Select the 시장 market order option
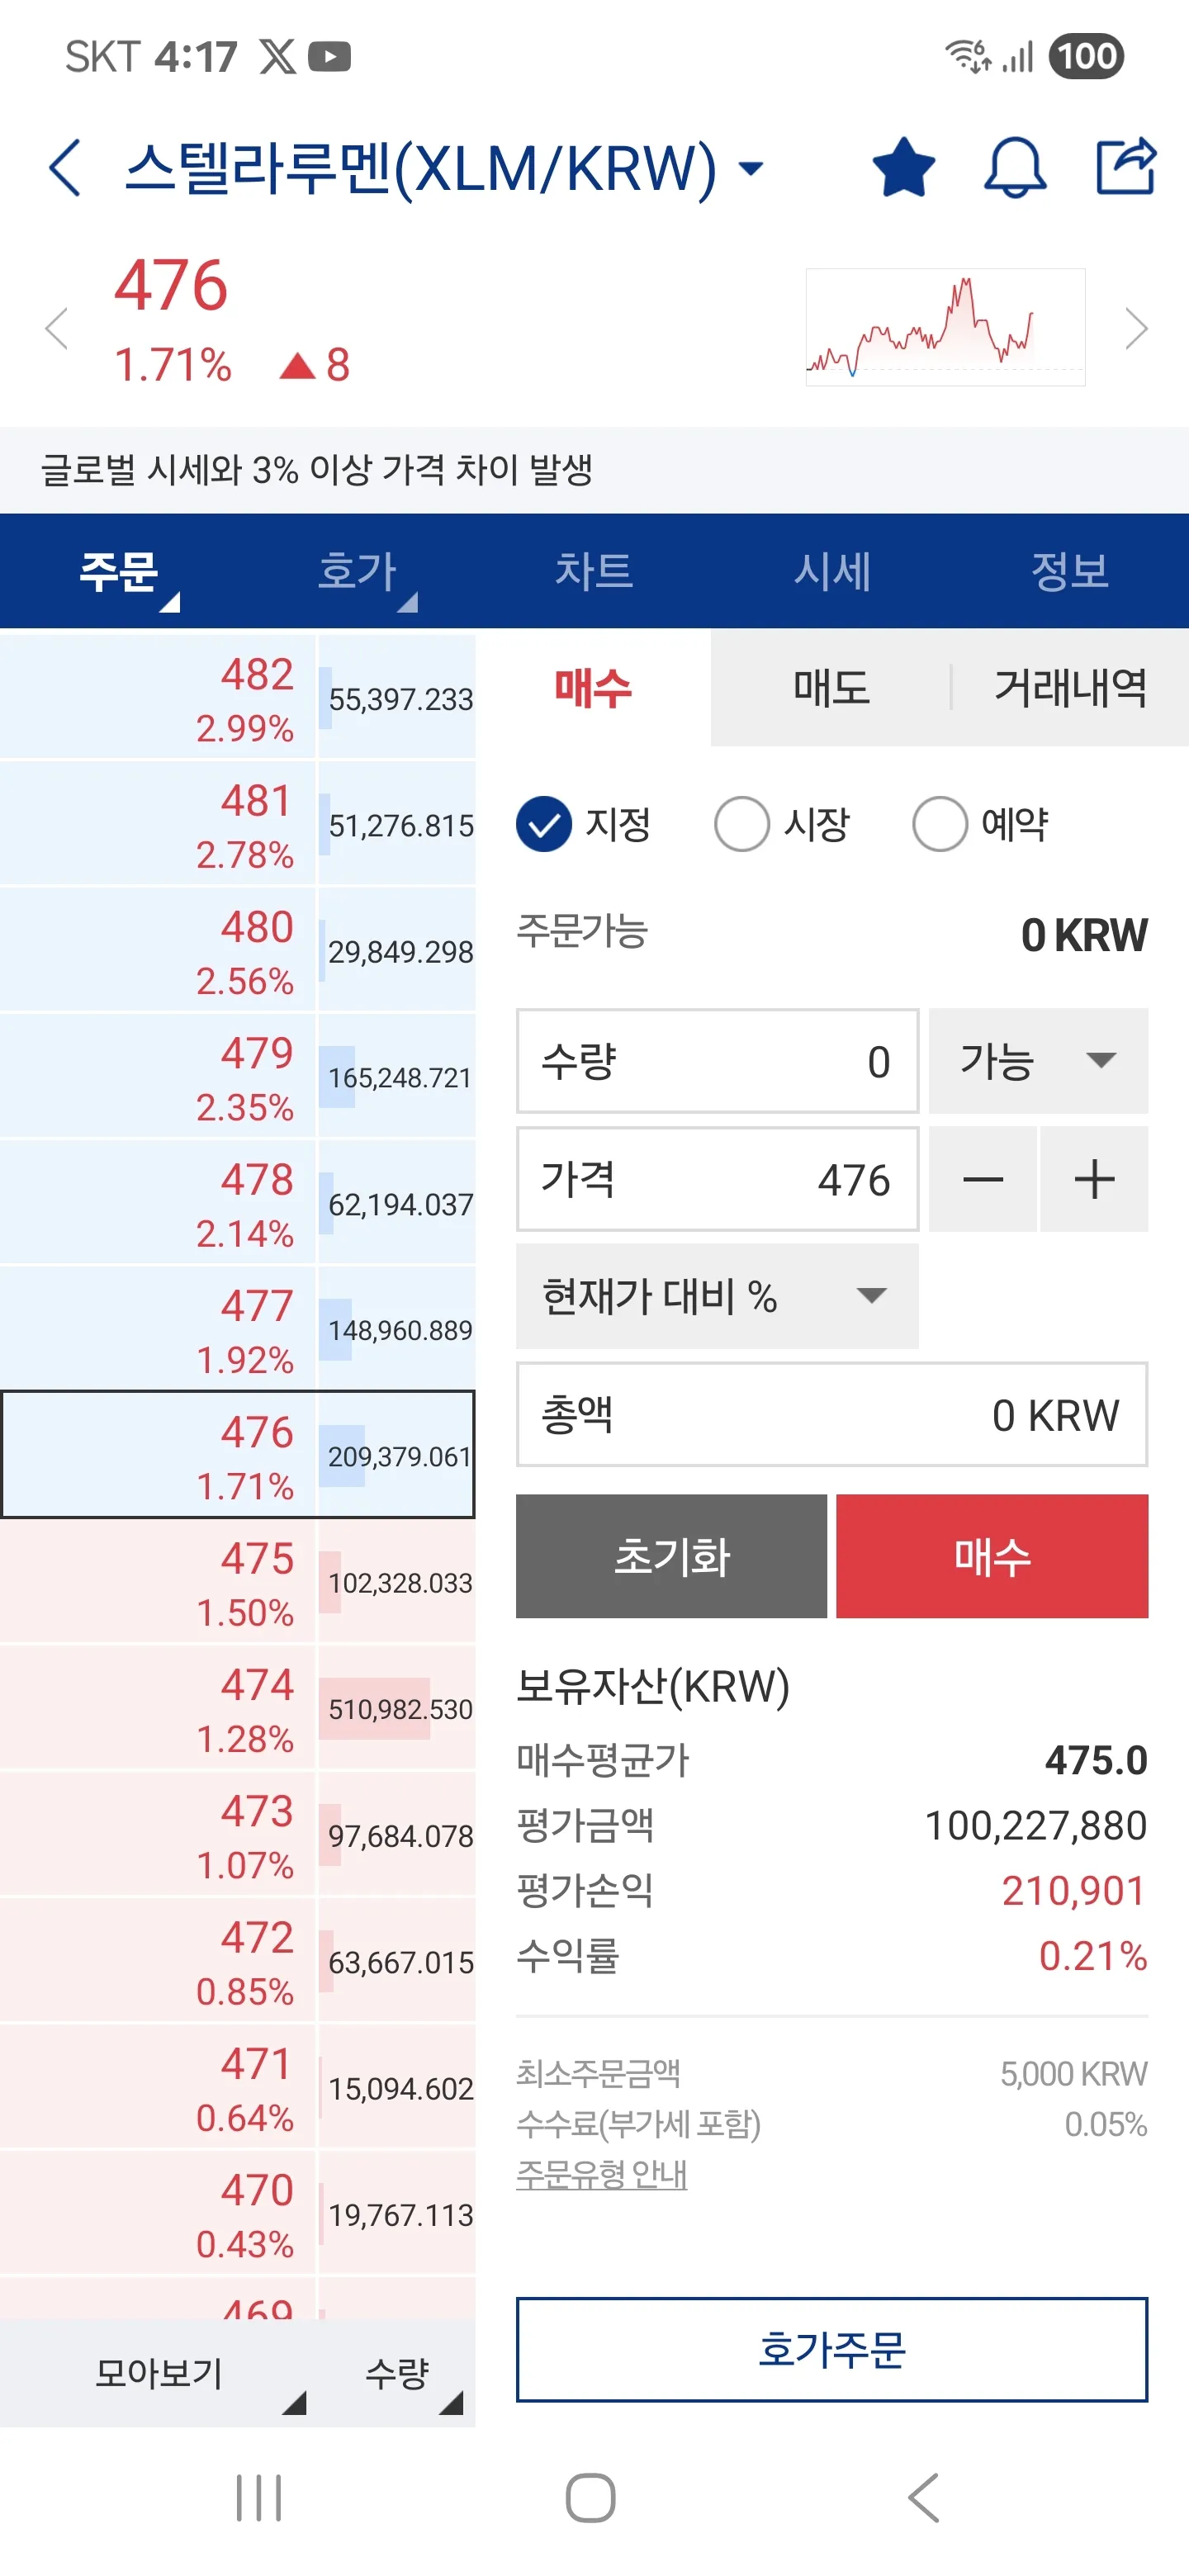Image resolution: width=1189 pixels, height=2576 pixels. tap(742, 824)
